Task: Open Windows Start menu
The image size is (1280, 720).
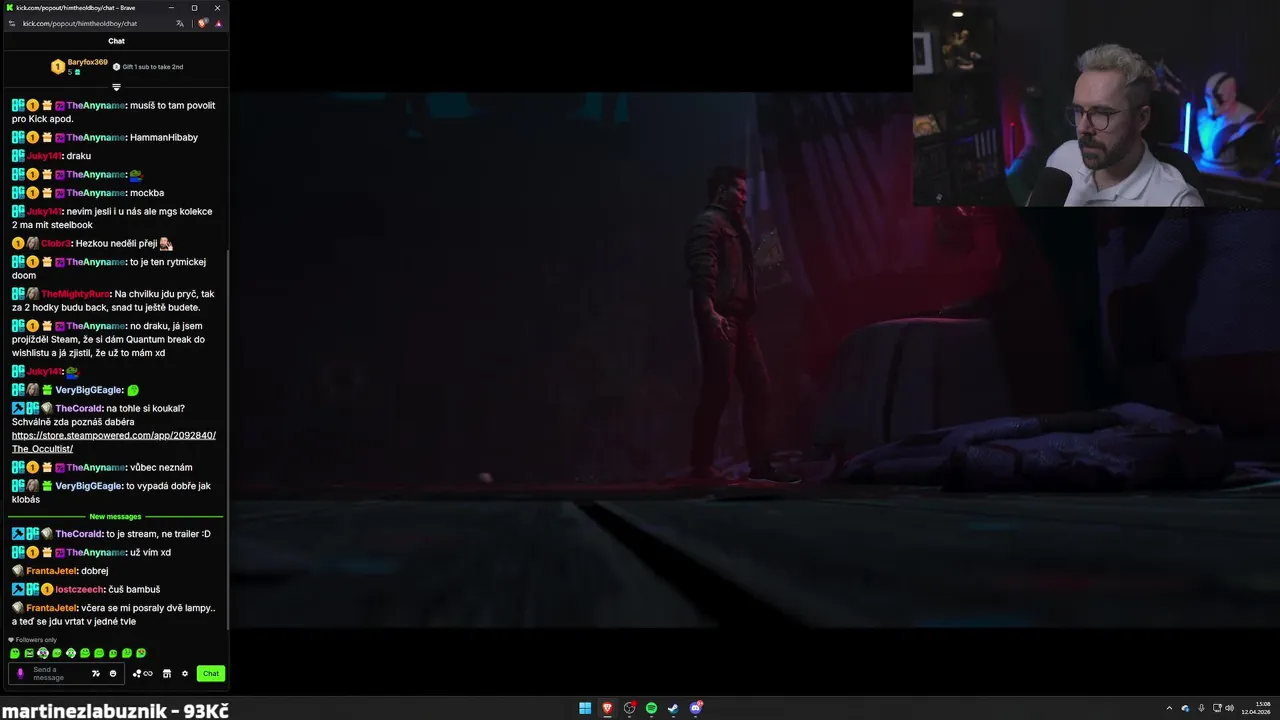Action: pos(585,708)
